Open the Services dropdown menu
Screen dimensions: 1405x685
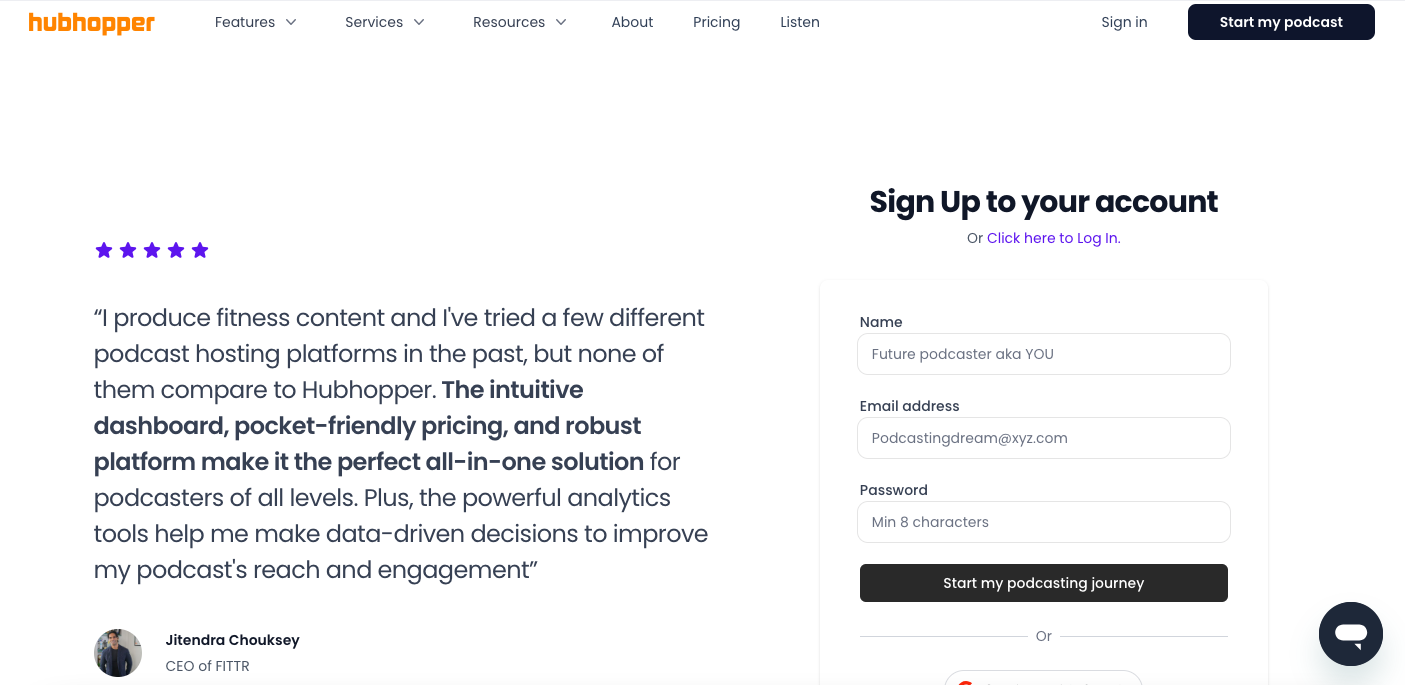(385, 21)
